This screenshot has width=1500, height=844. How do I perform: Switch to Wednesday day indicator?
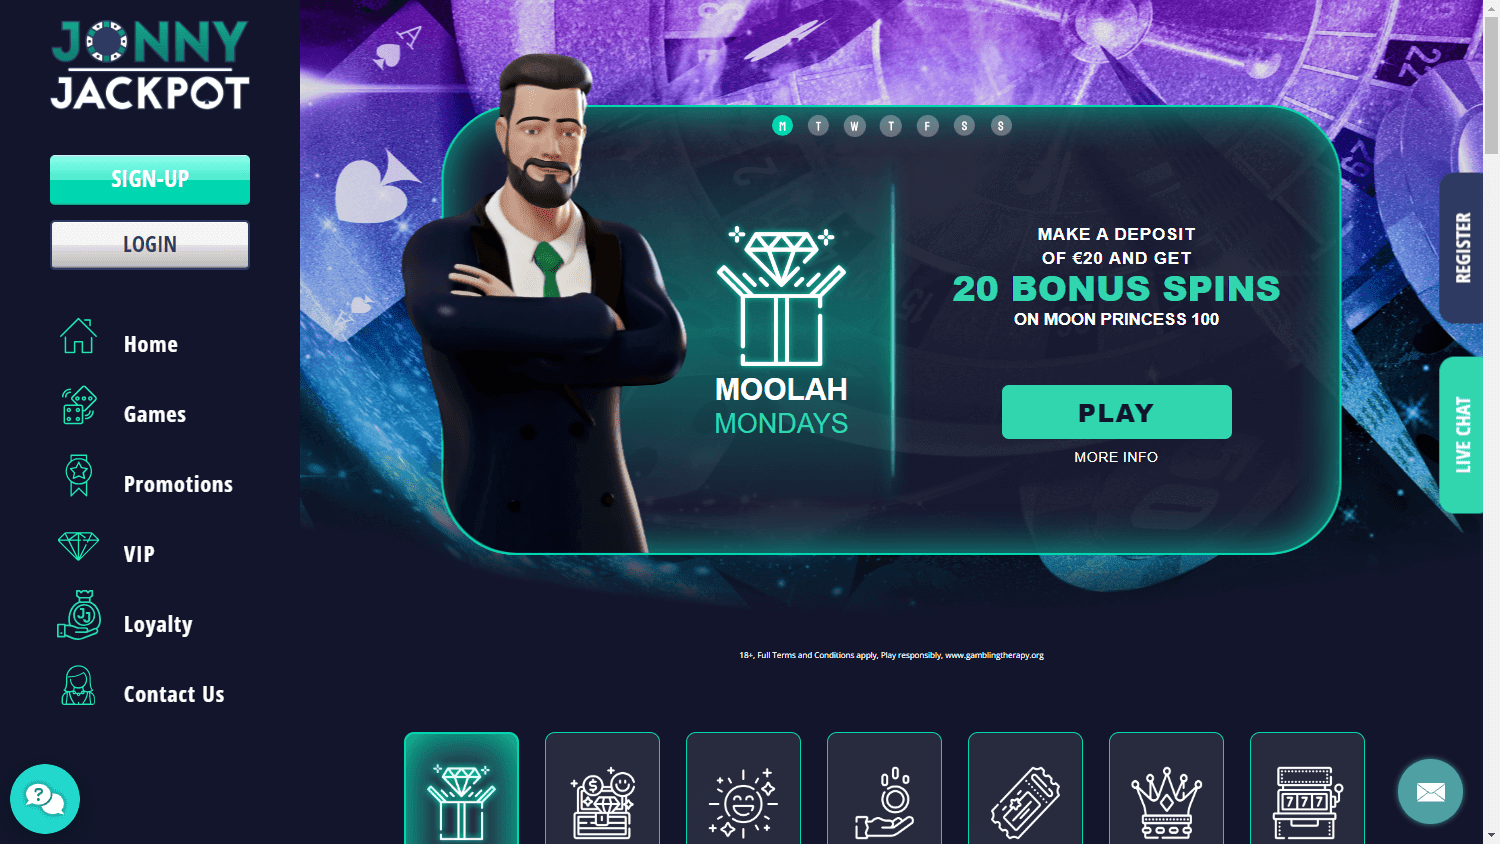click(854, 126)
